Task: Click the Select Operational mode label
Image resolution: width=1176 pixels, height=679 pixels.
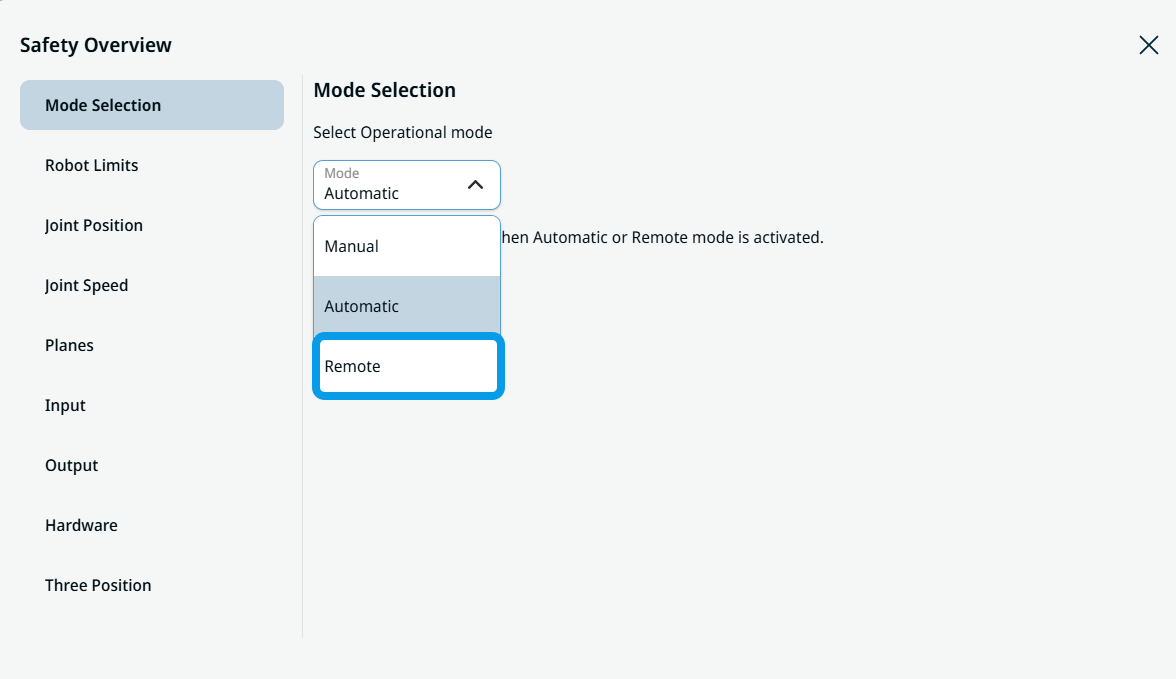Action: 403,132
